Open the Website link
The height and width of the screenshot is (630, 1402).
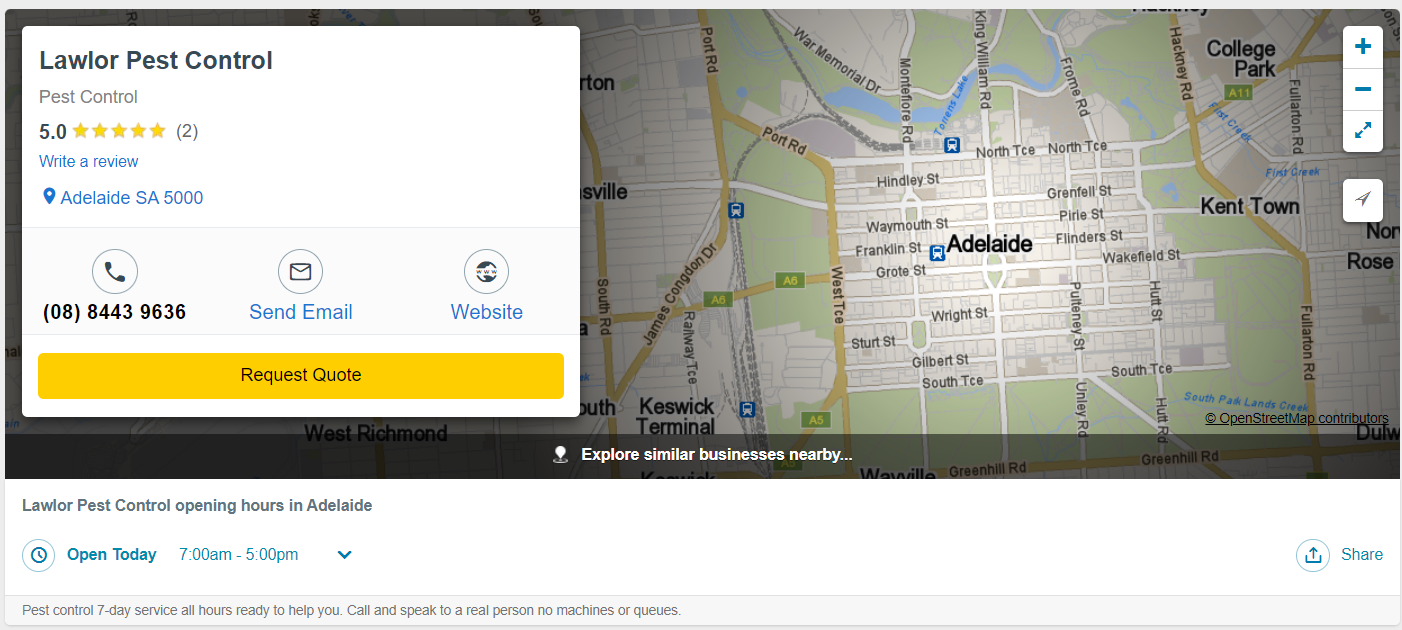pos(487,312)
